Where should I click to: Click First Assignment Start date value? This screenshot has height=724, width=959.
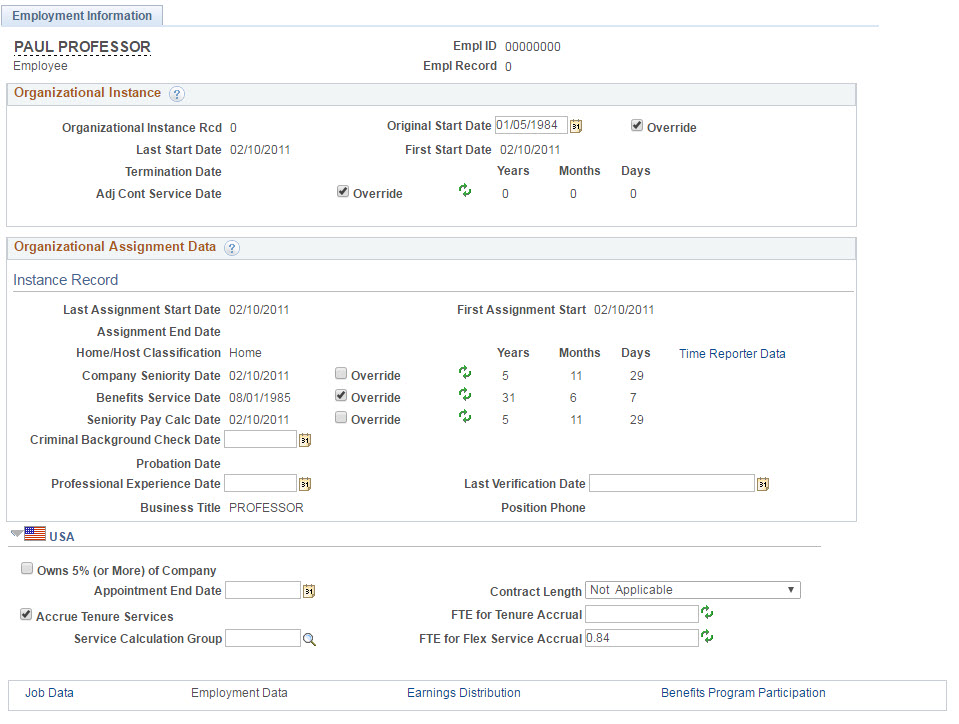[624, 310]
